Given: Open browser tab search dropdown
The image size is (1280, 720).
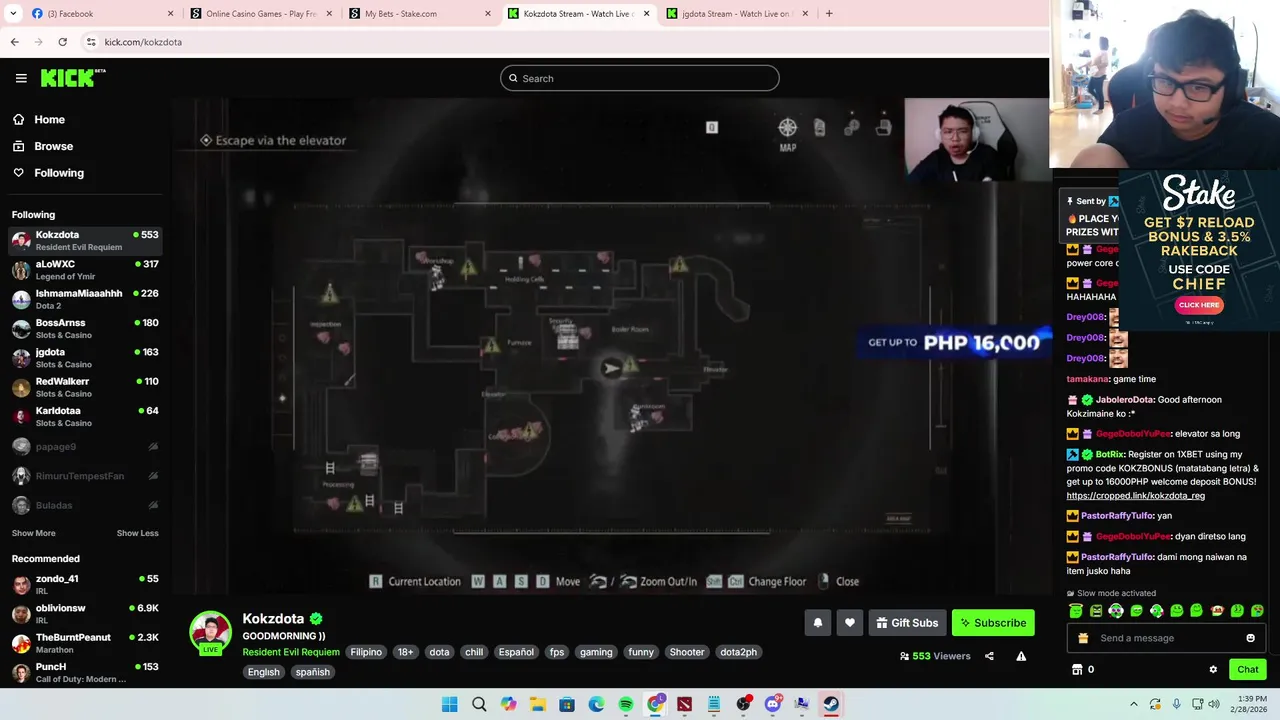Looking at the screenshot, I should [x=13, y=14].
